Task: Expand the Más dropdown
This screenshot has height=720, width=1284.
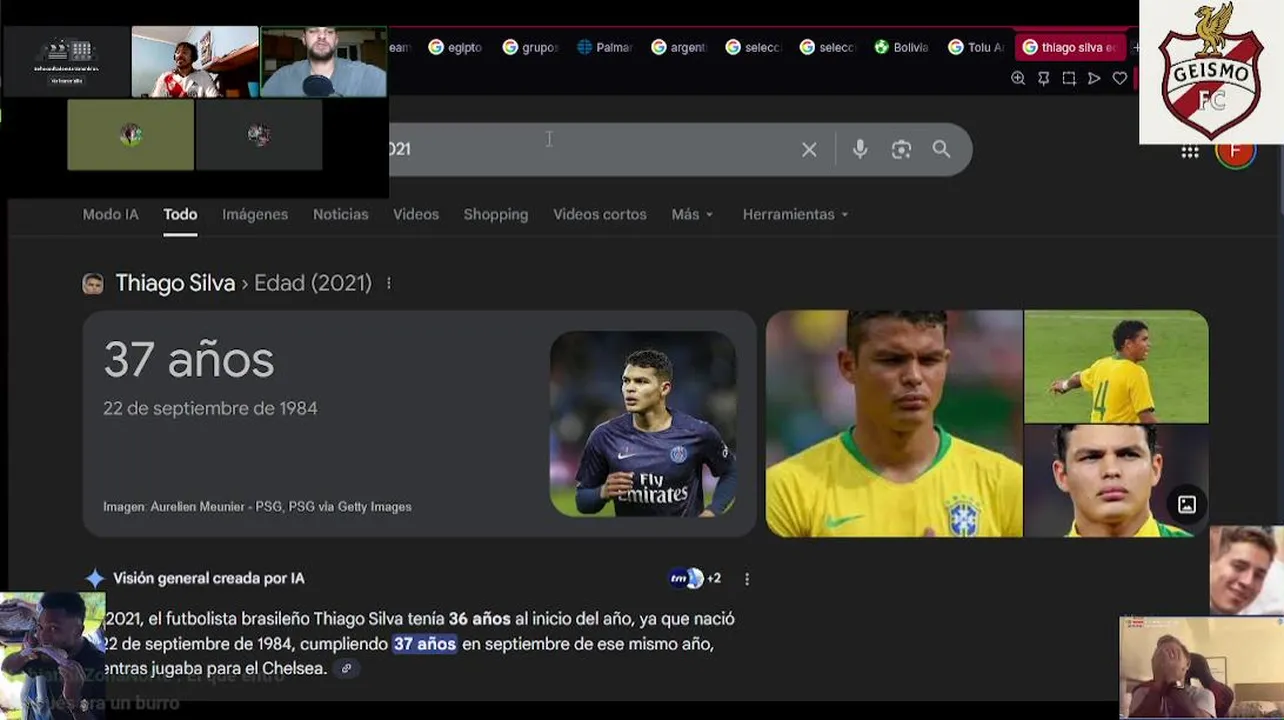Action: (692, 214)
